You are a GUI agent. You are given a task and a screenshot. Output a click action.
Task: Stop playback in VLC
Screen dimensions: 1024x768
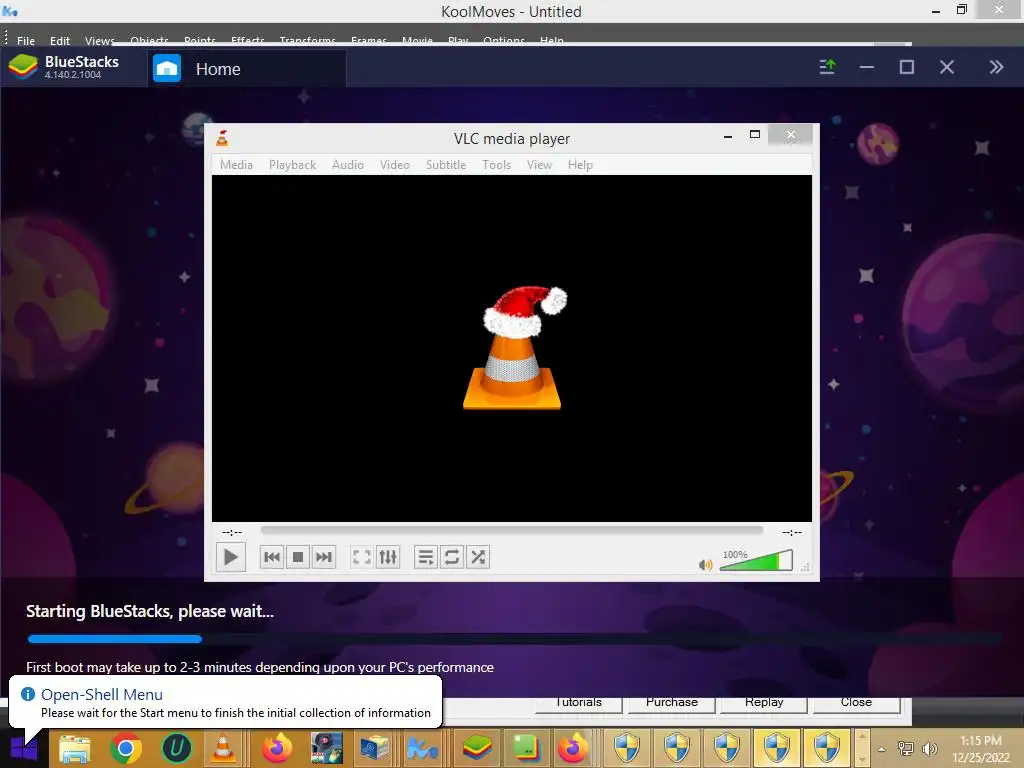click(298, 557)
